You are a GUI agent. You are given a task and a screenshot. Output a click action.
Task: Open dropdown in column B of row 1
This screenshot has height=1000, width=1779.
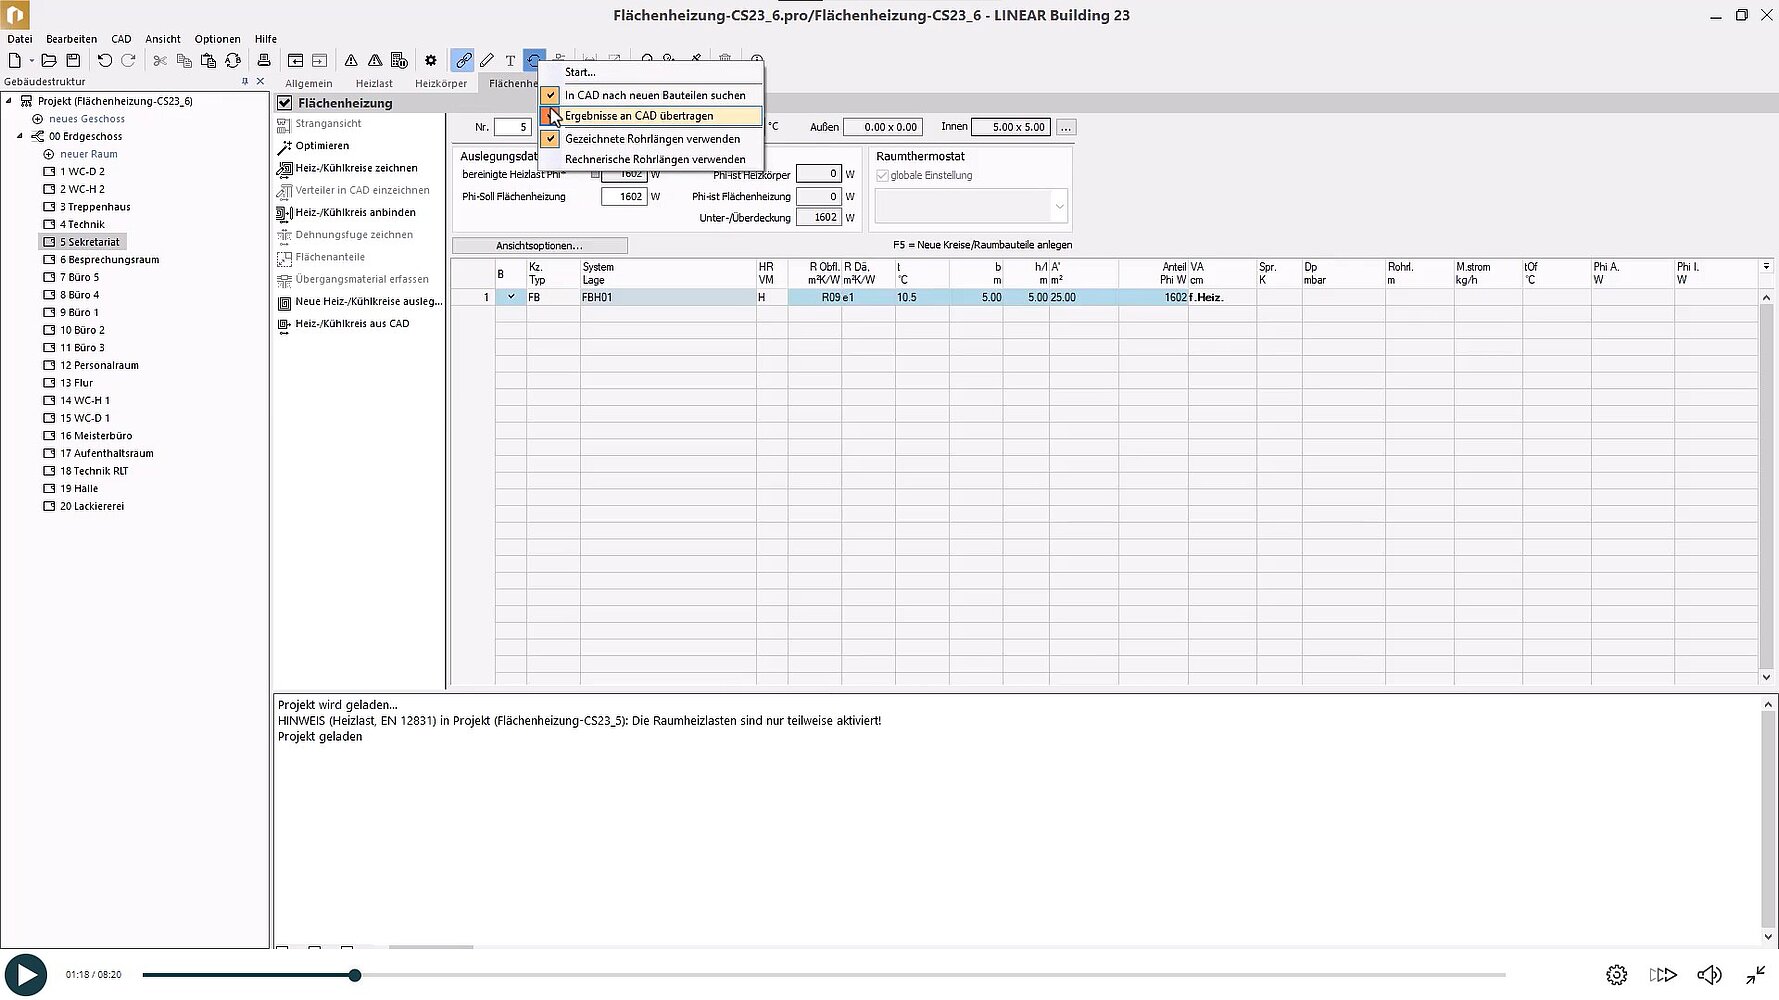[511, 297]
